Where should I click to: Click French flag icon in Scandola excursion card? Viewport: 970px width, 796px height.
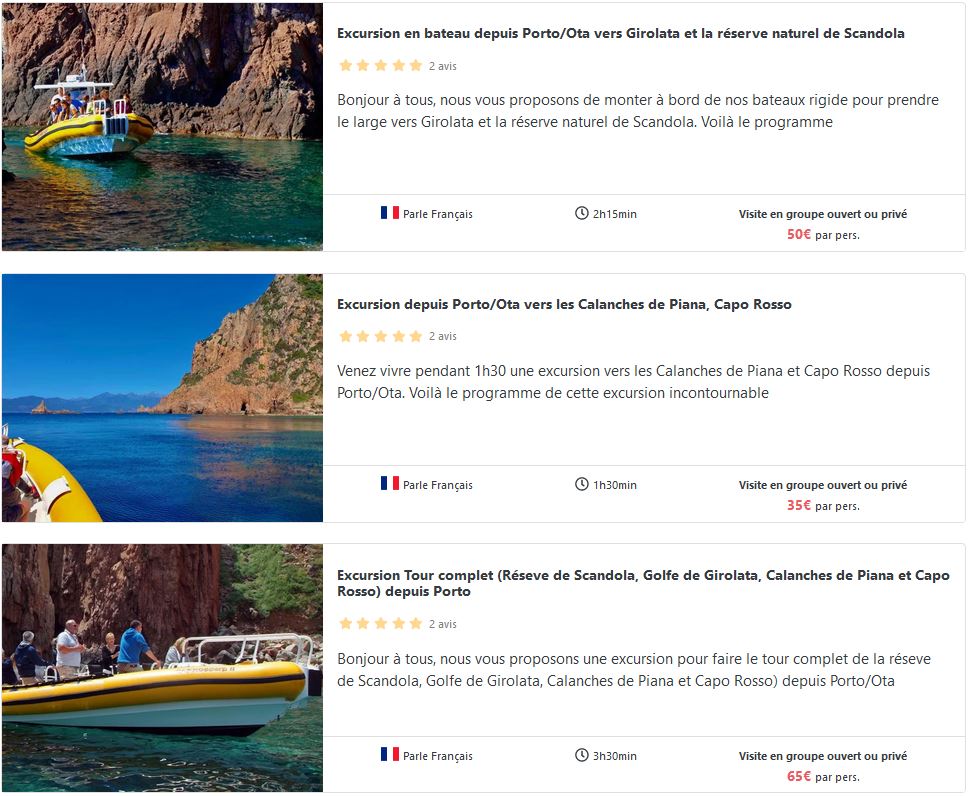389,213
